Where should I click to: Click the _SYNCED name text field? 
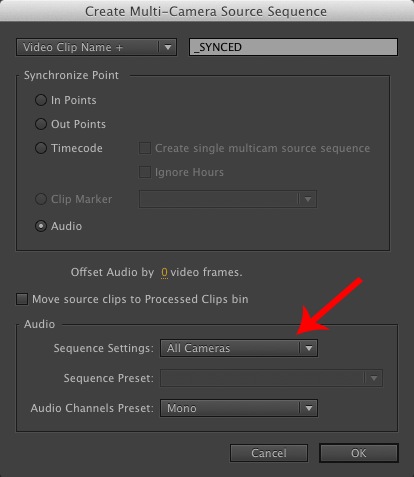click(x=293, y=47)
